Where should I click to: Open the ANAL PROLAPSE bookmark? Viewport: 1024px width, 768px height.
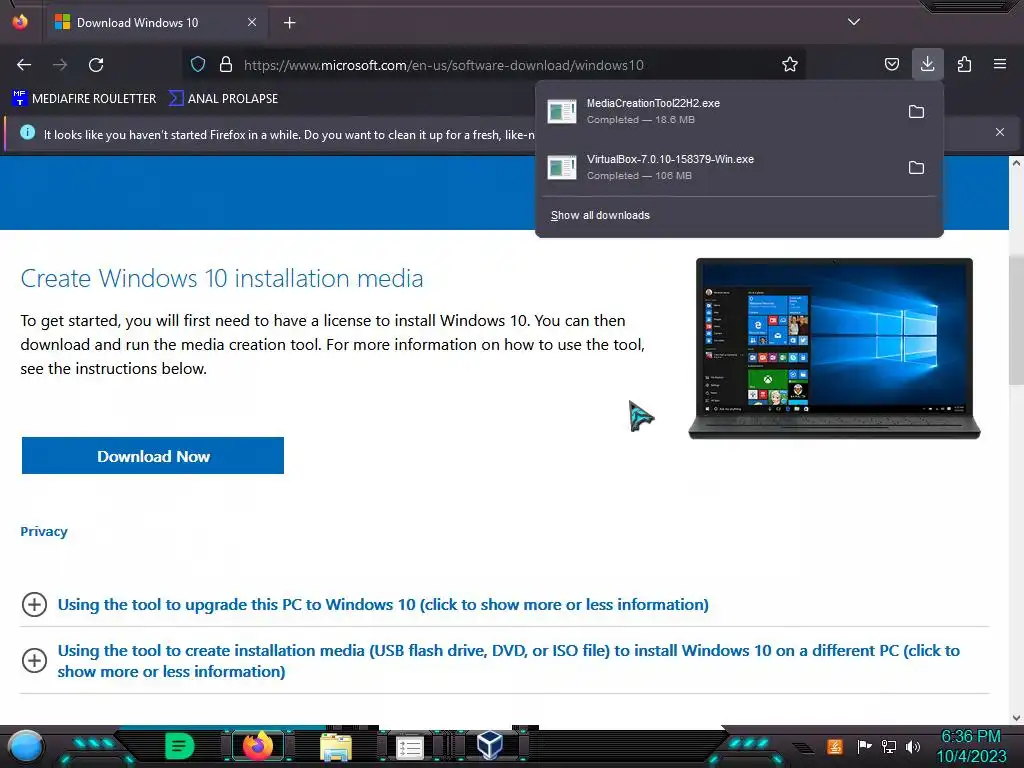coord(223,99)
